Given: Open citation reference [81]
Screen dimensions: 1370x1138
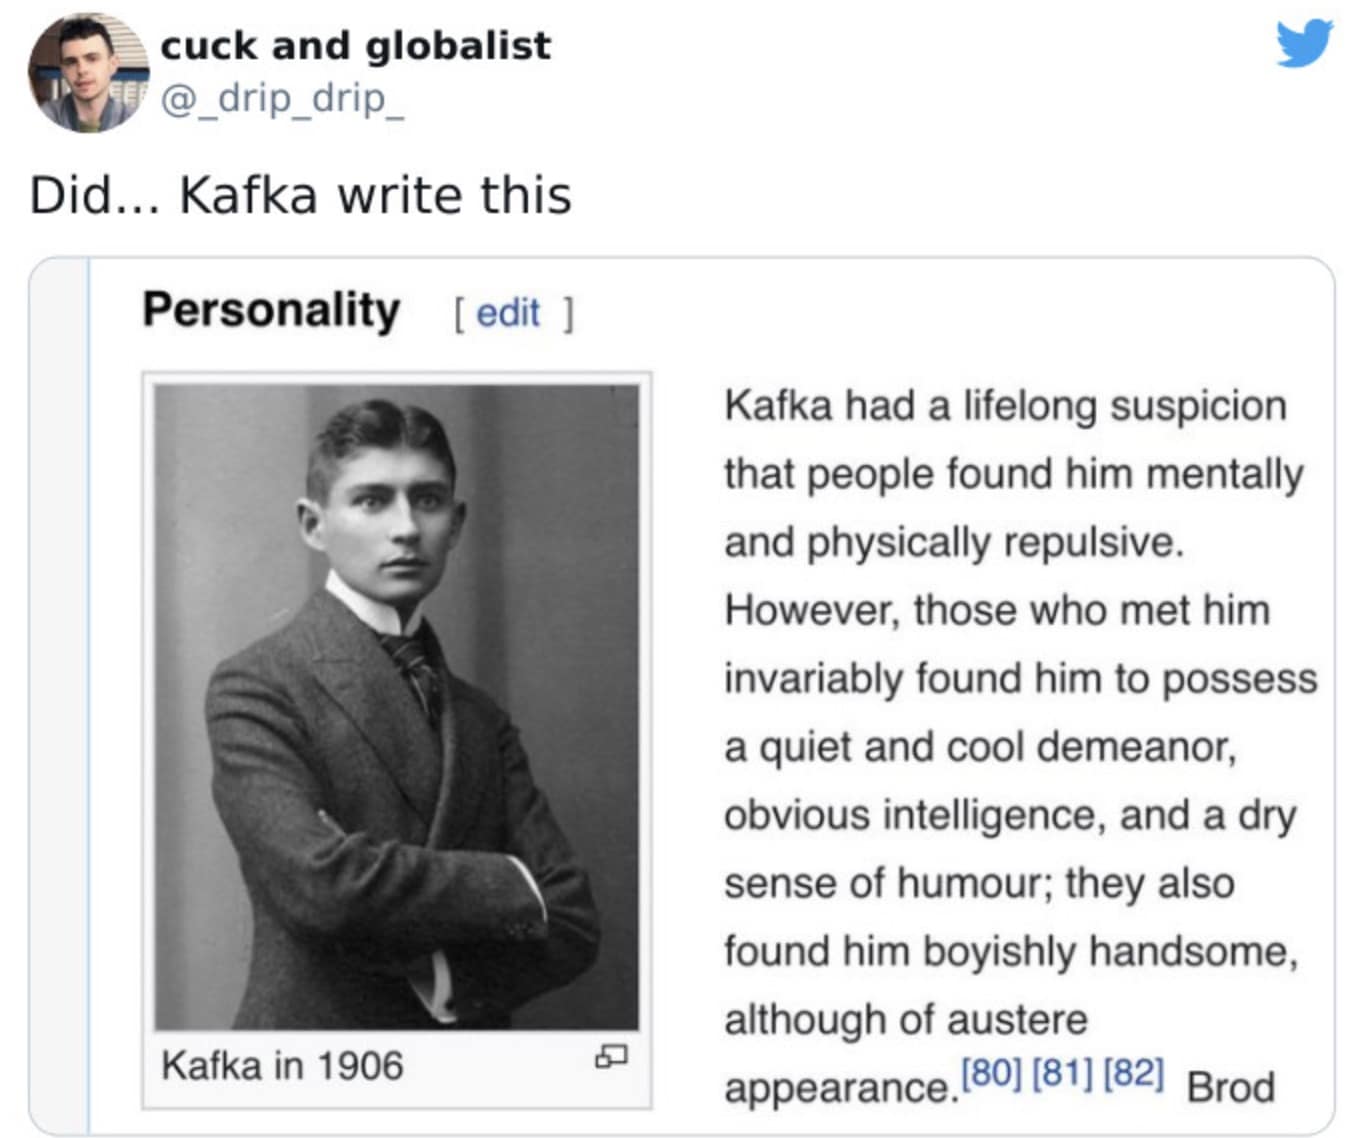Looking at the screenshot, I should click(x=1062, y=1074).
